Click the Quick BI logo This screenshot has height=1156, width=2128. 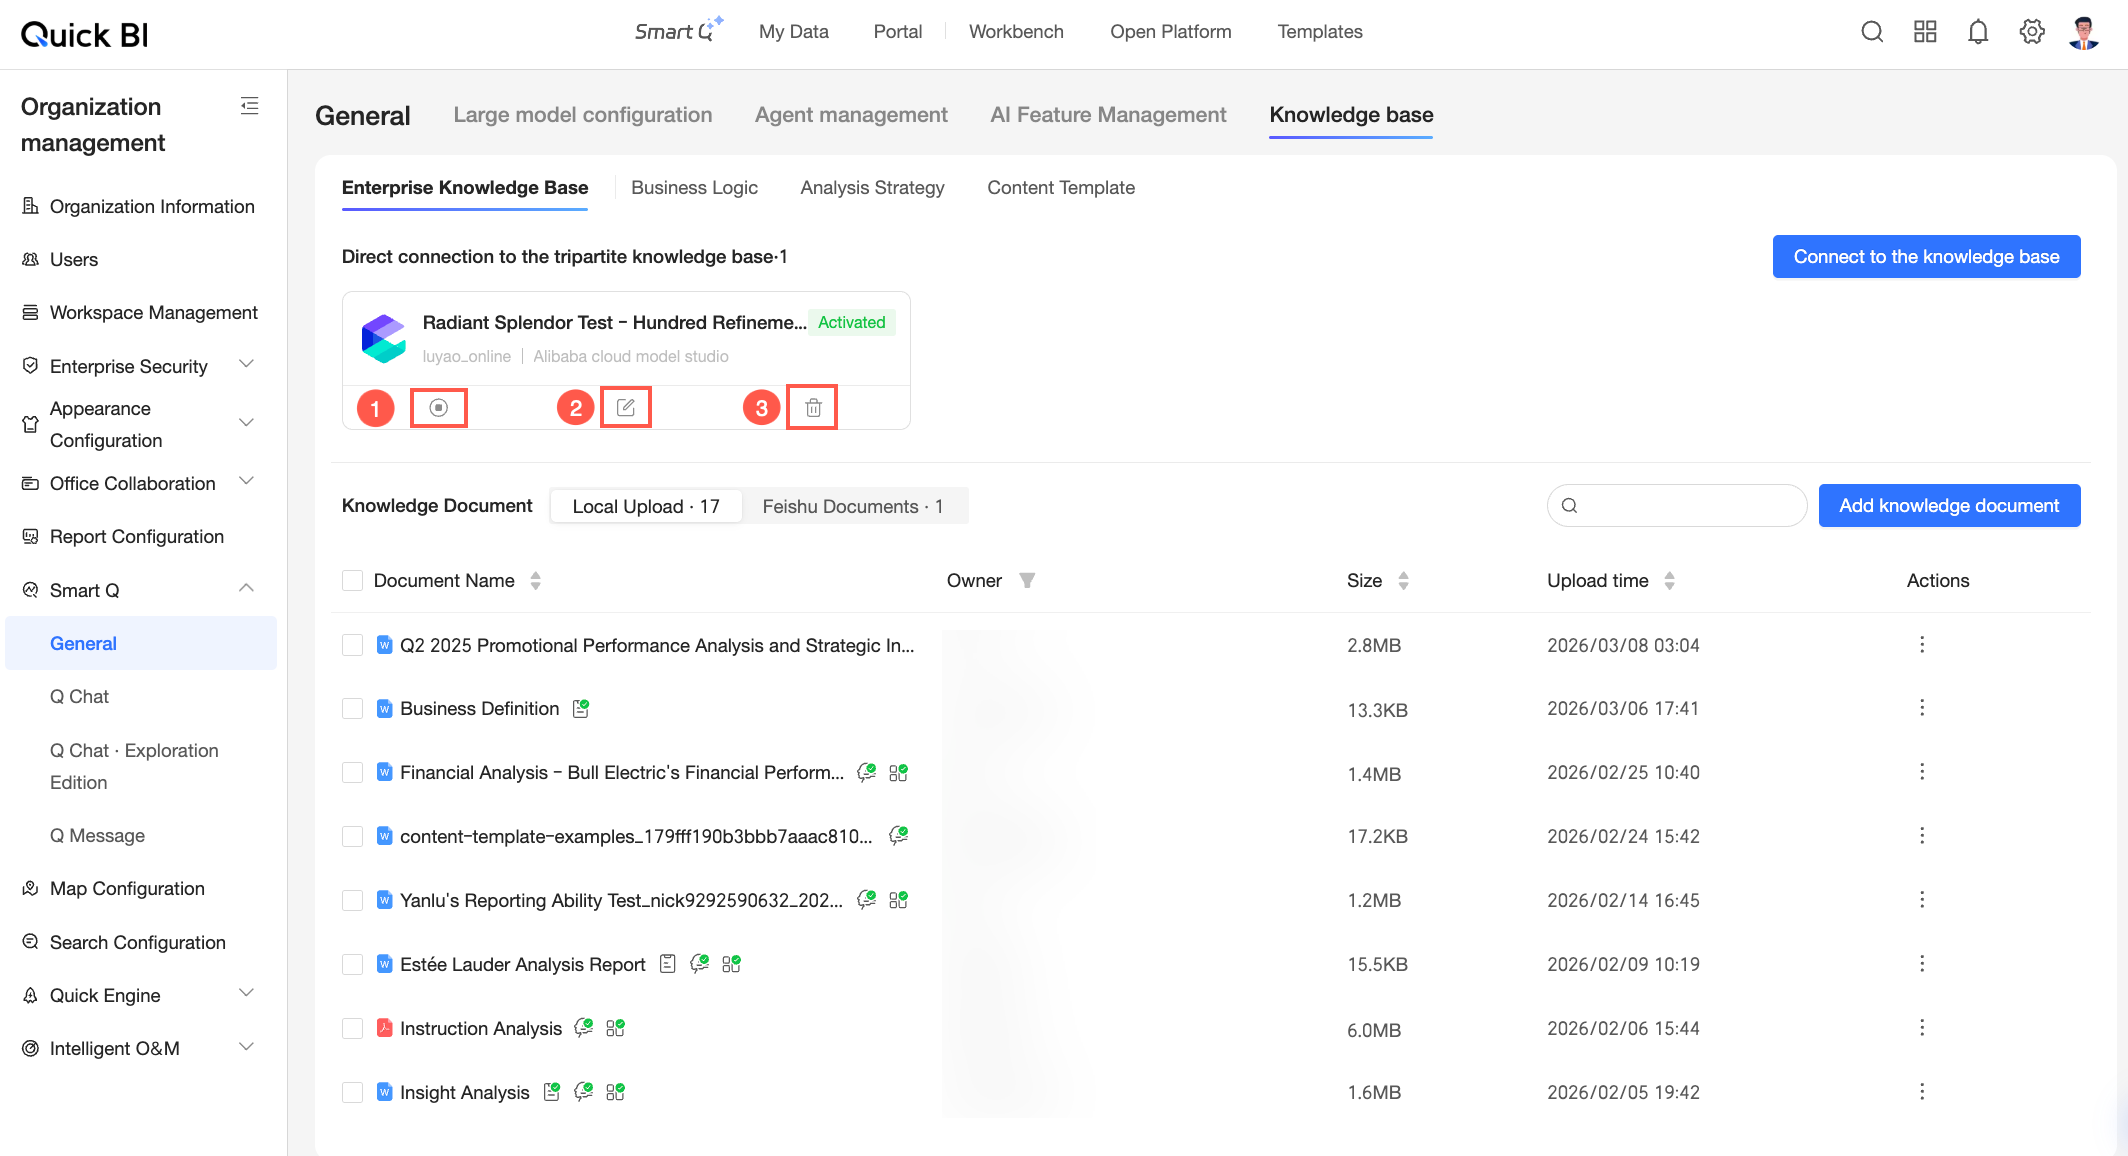coord(84,35)
